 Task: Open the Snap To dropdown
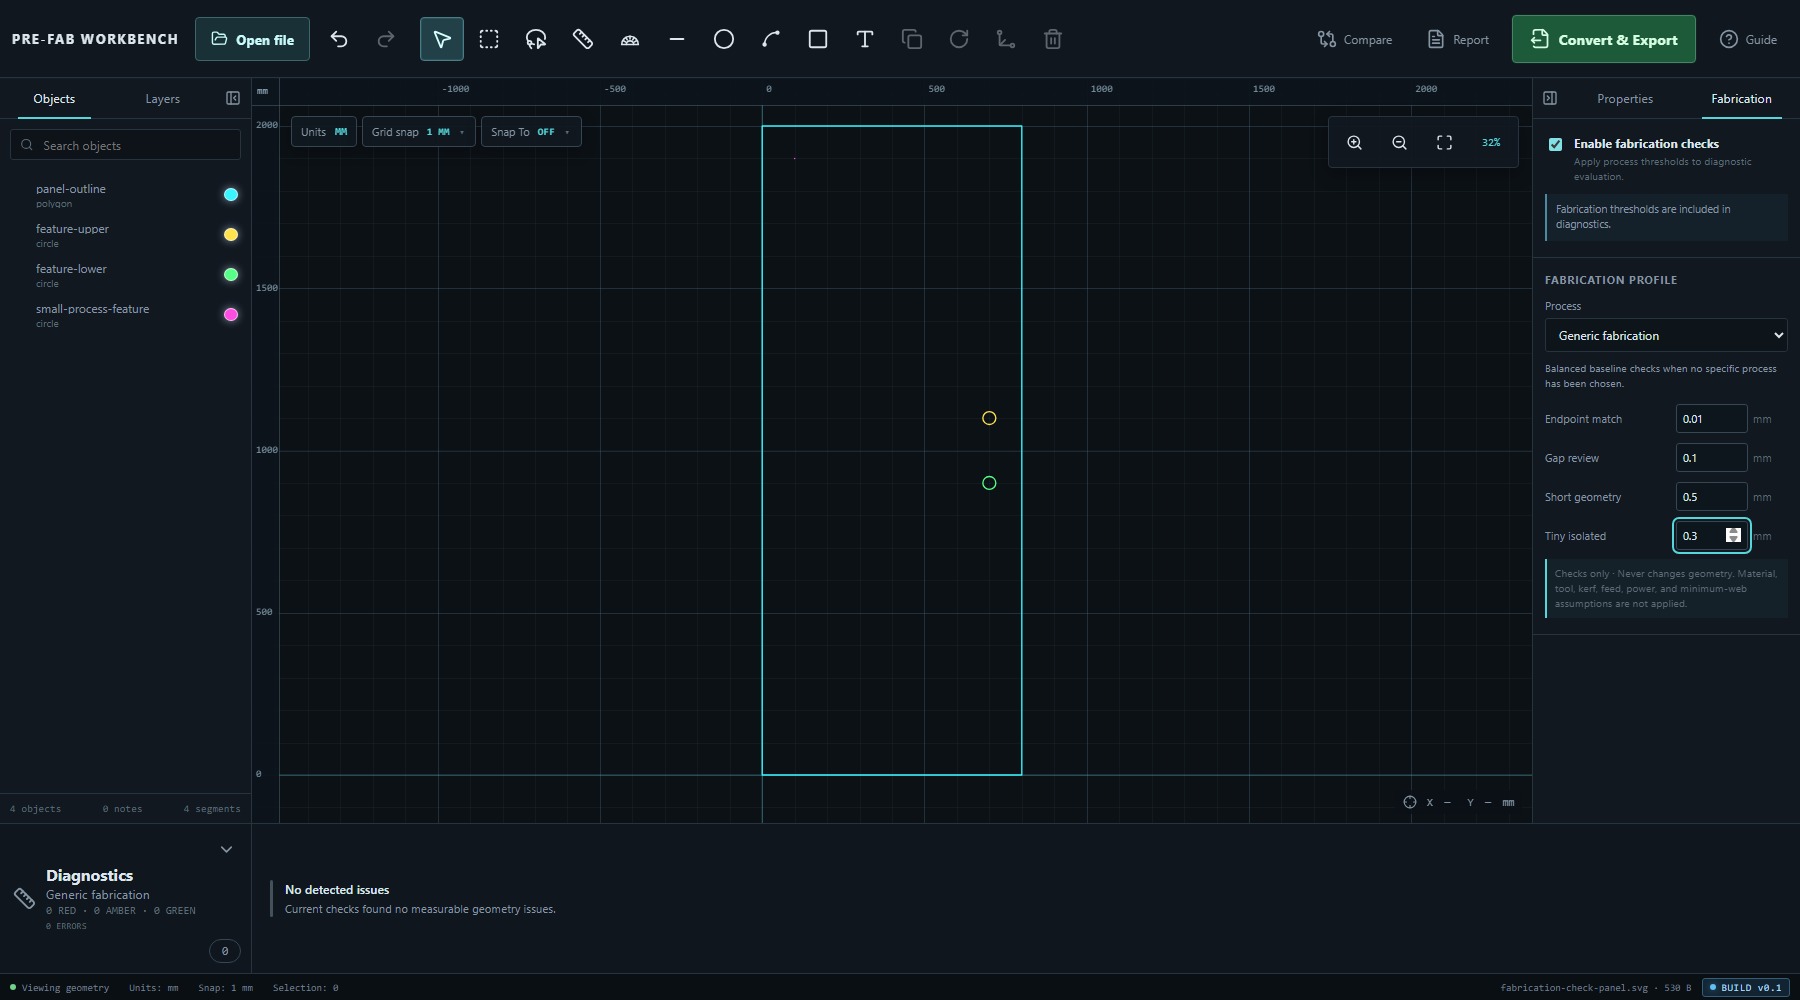[530, 132]
